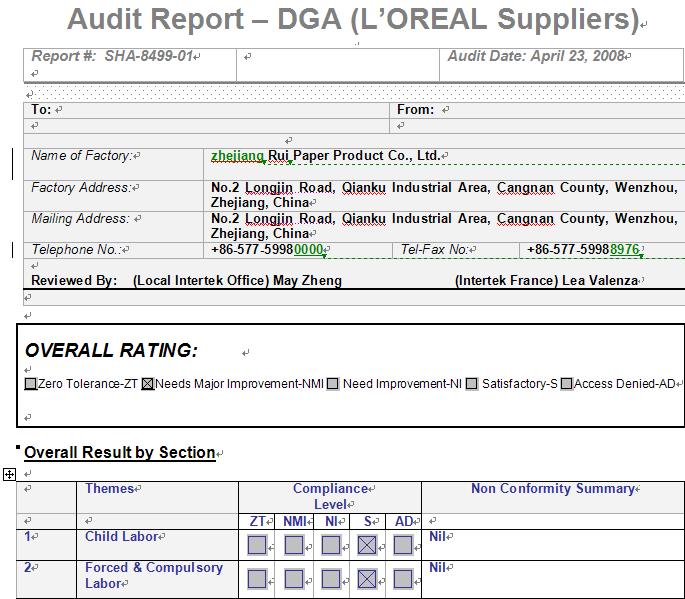Click the NI sub-column header
This screenshot has width=685, height=599.
pos(331,521)
